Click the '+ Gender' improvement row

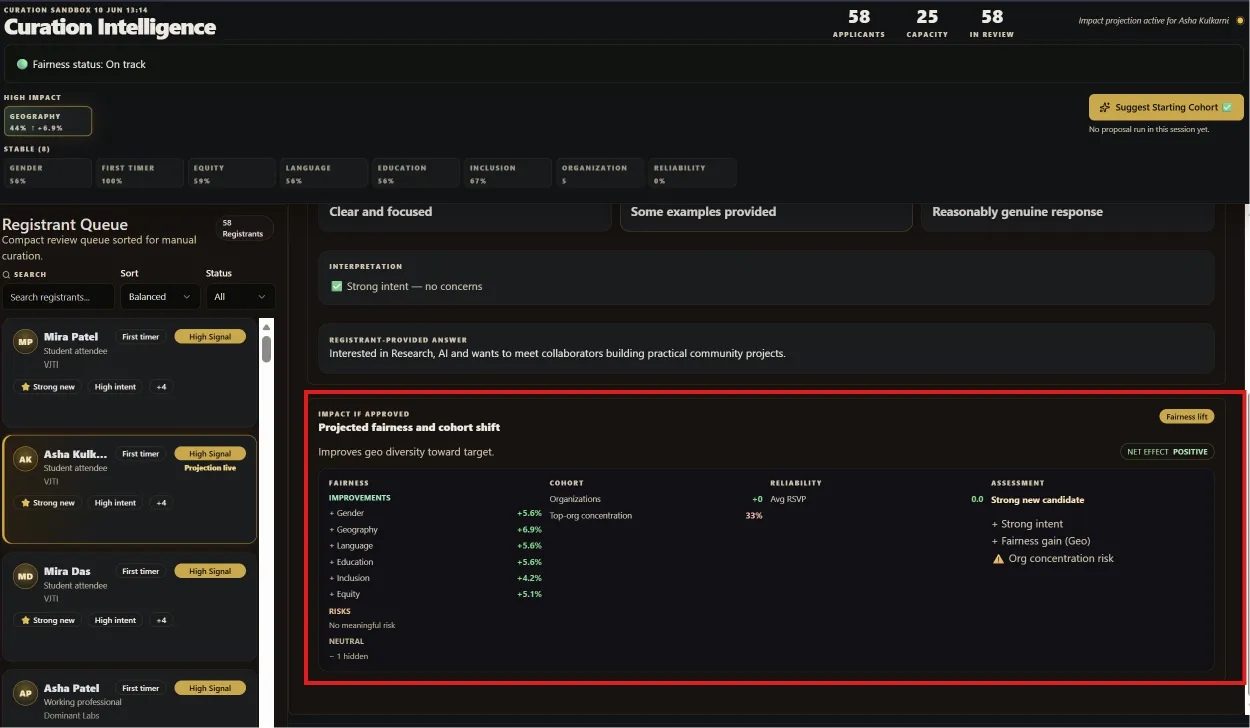point(435,513)
